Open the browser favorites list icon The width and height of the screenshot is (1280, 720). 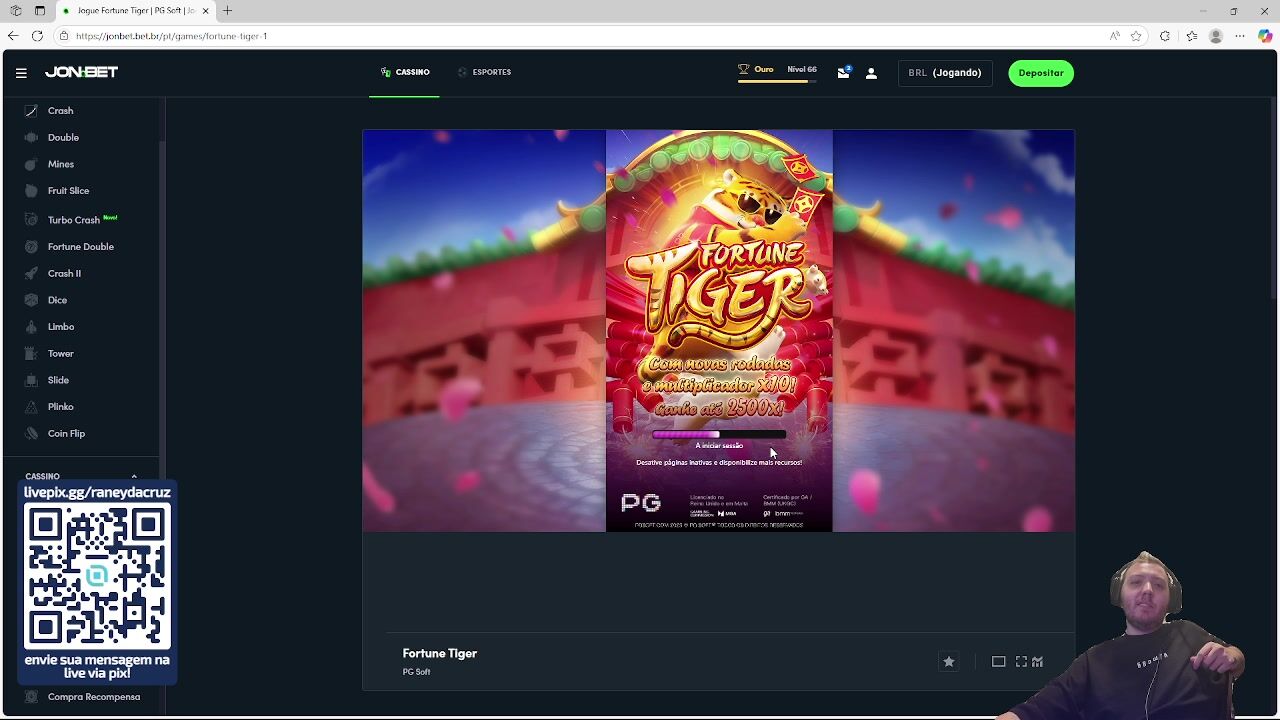(x=1191, y=36)
